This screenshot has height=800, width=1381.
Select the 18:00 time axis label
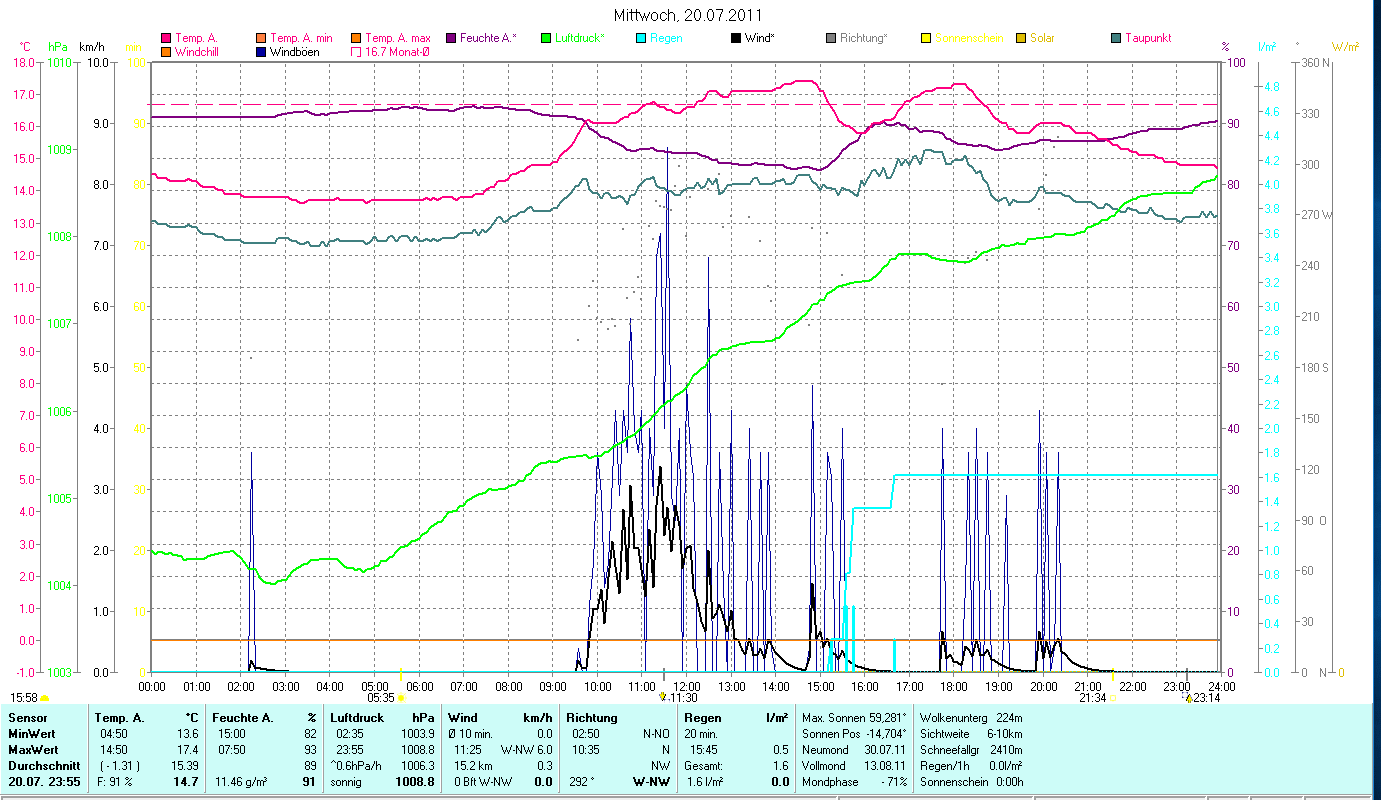click(954, 687)
